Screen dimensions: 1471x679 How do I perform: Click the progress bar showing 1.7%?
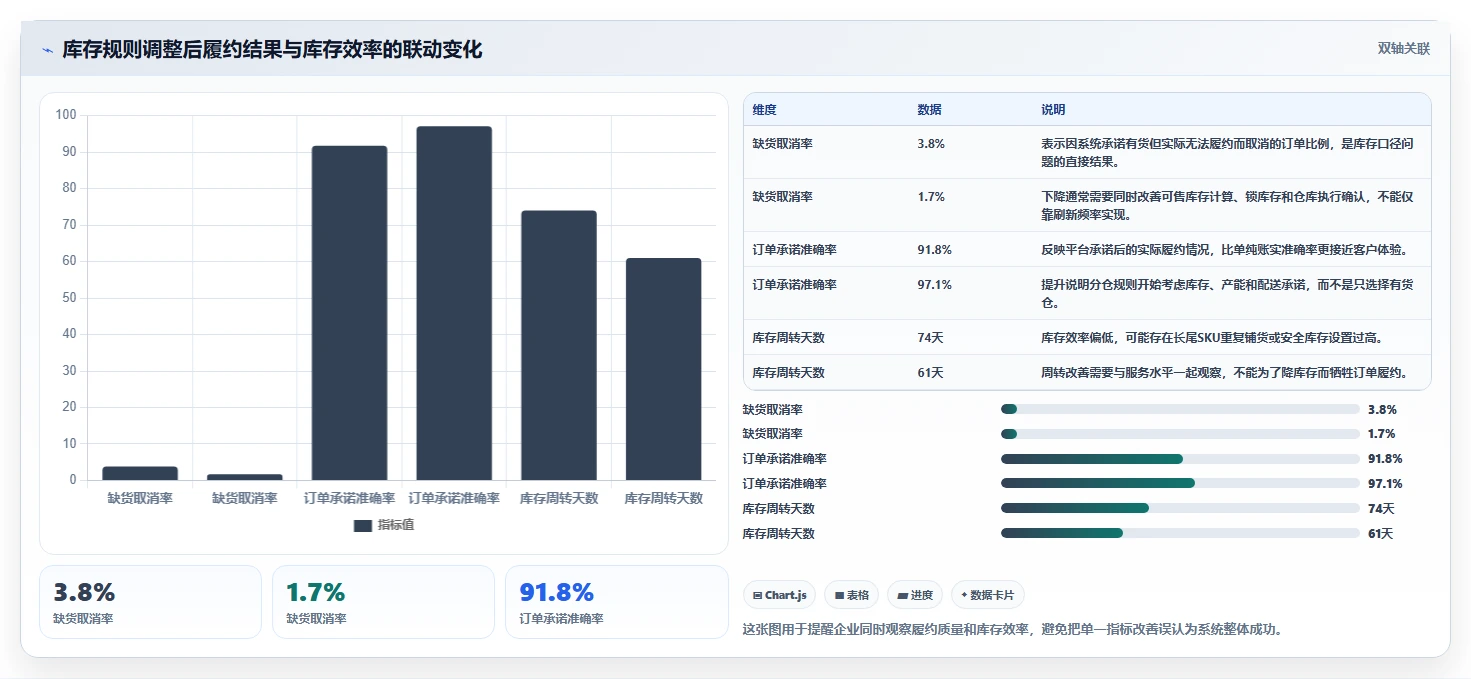1180,434
